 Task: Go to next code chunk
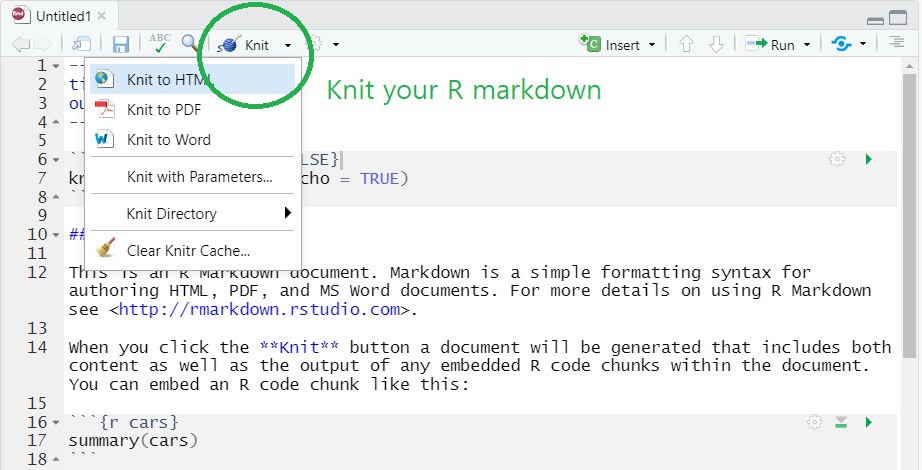[x=716, y=45]
